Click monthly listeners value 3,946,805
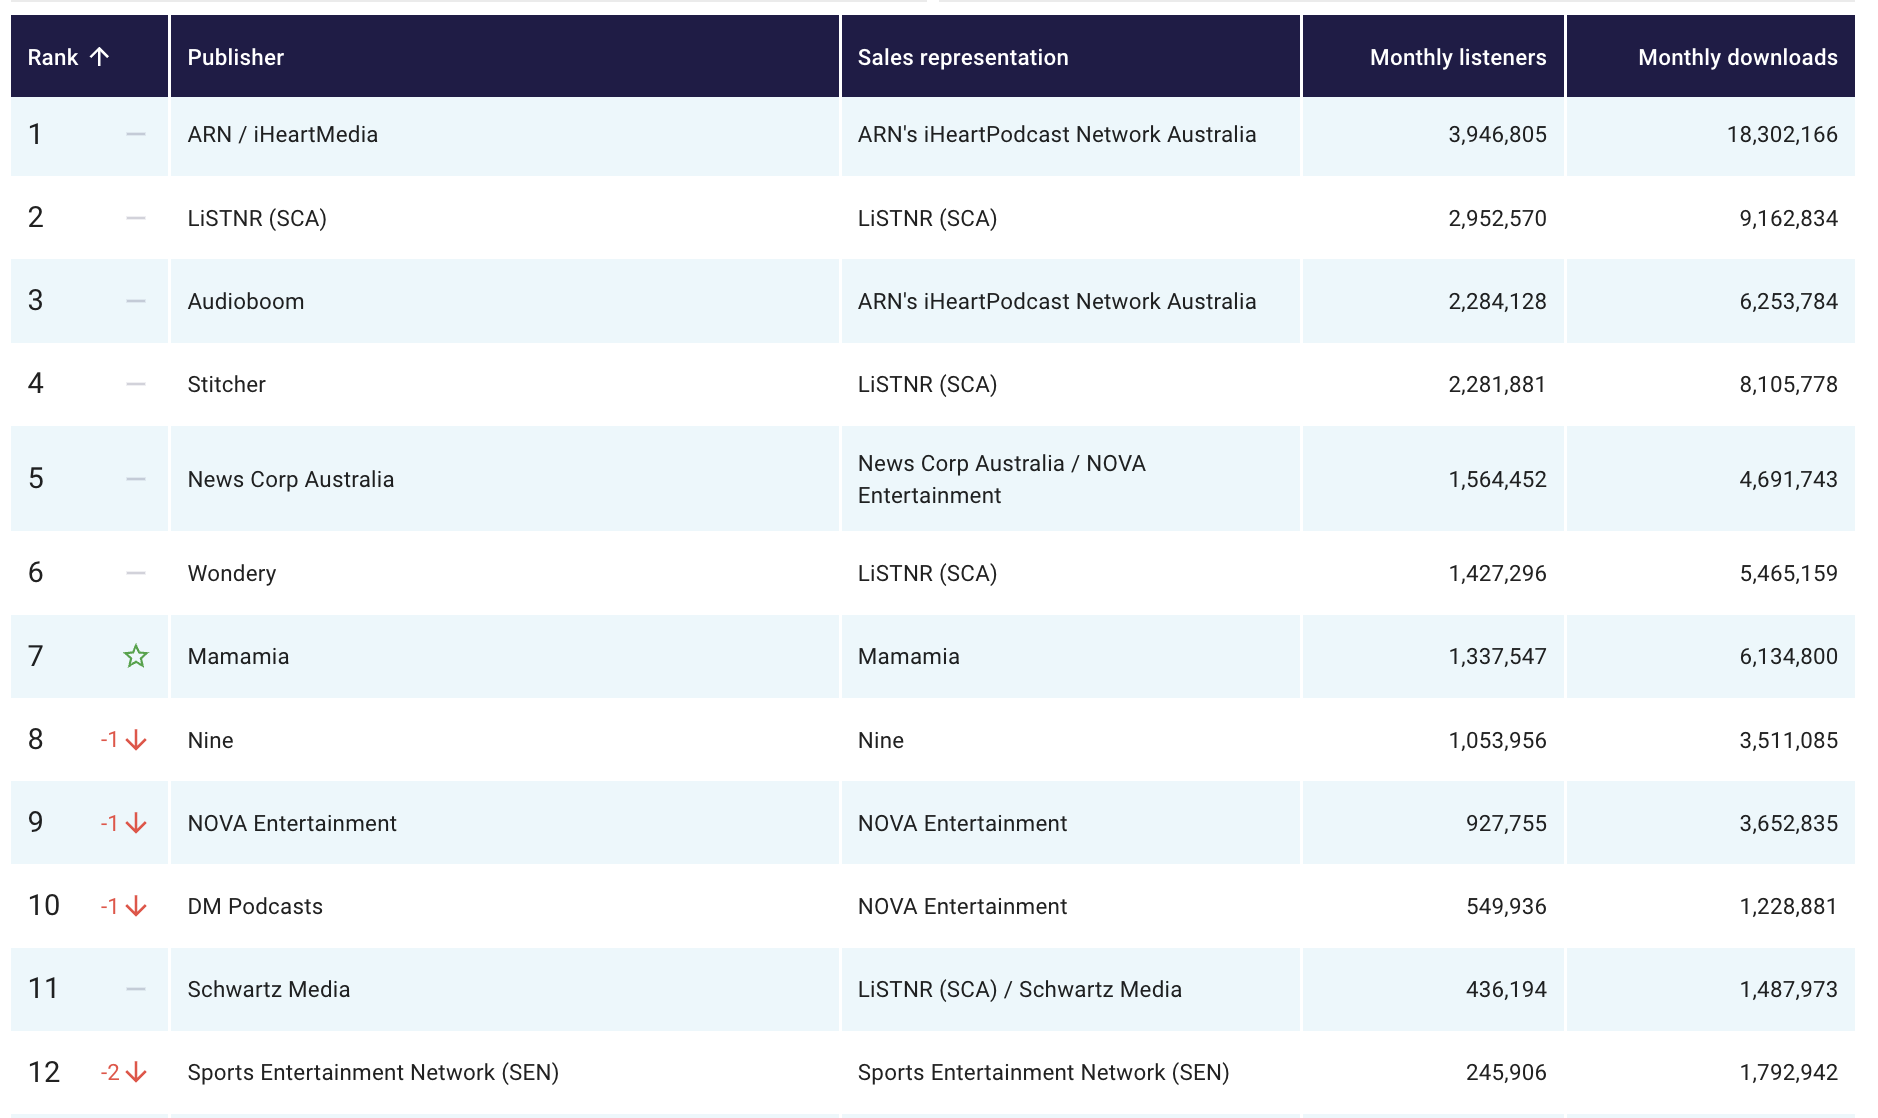This screenshot has width=1878, height=1118. point(1497,134)
